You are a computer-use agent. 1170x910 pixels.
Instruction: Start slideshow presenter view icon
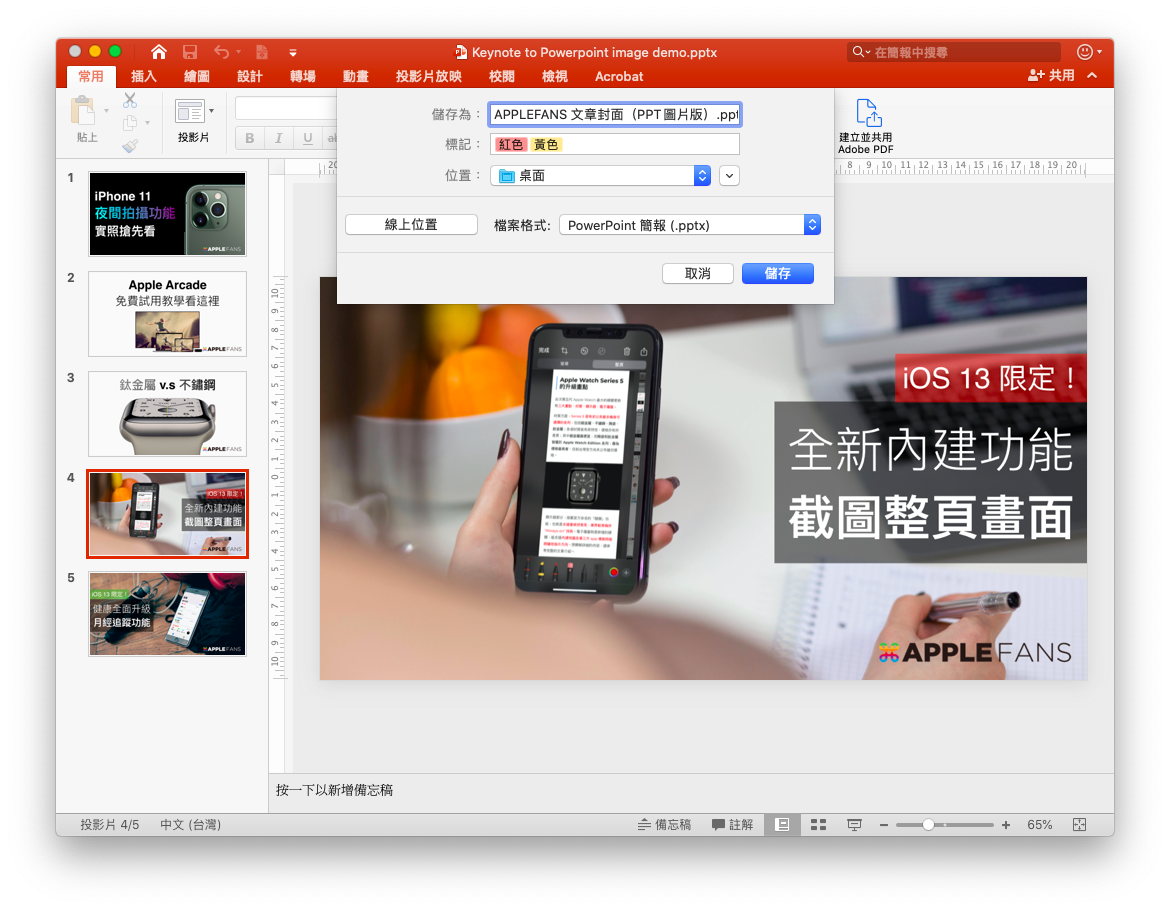click(854, 824)
